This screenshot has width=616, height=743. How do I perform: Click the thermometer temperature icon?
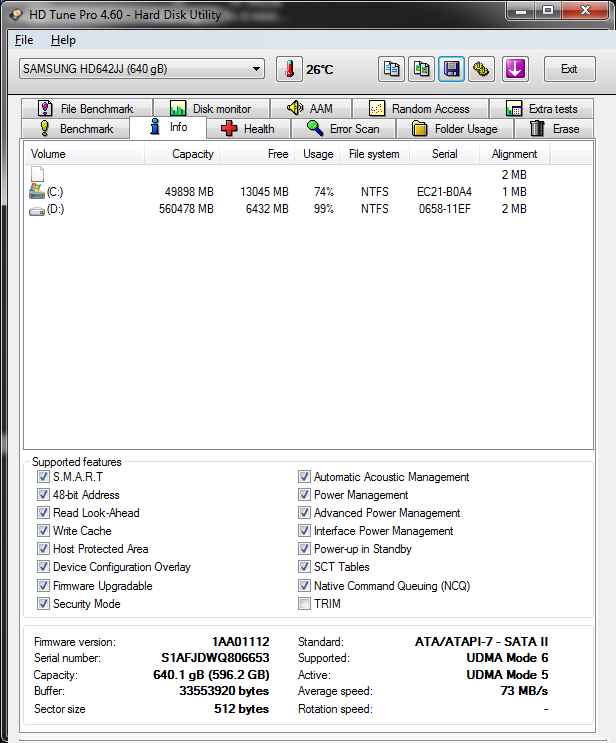290,69
